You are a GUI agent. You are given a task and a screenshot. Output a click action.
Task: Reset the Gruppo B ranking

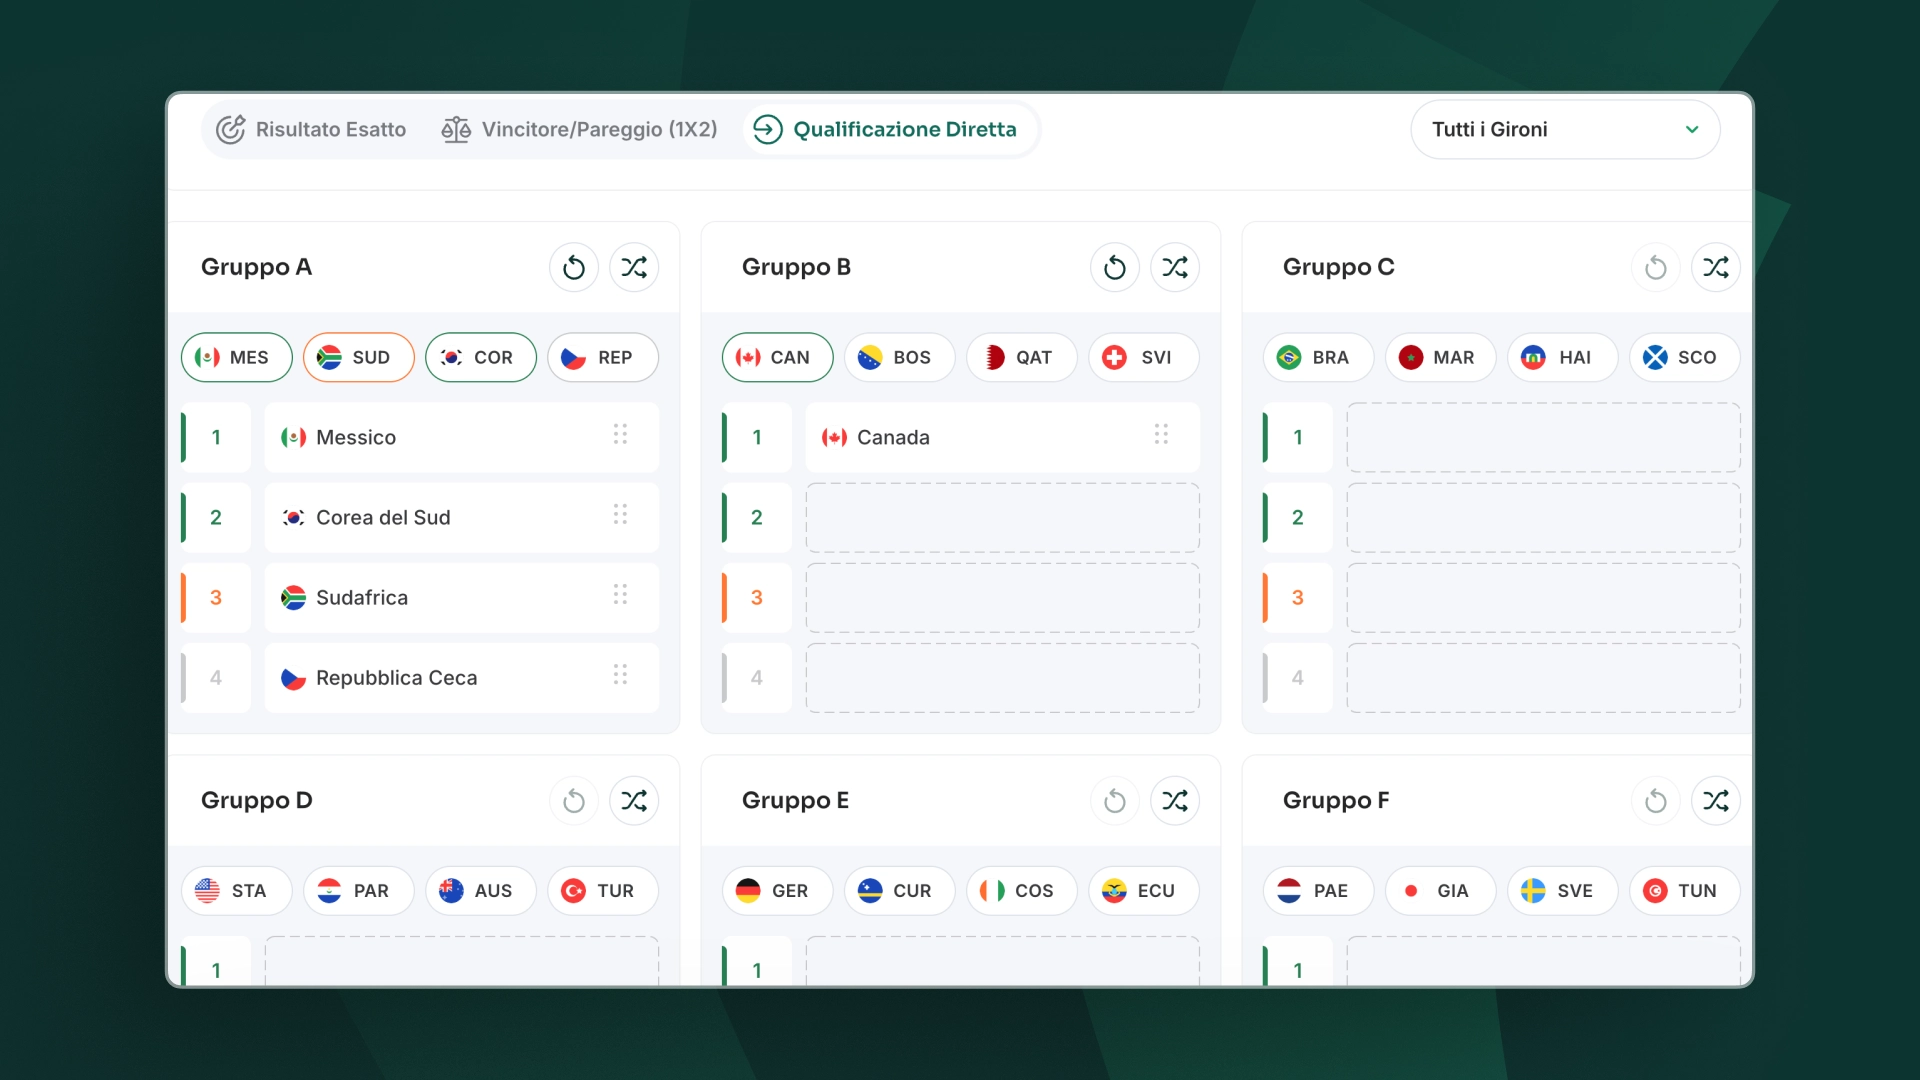1115,267
